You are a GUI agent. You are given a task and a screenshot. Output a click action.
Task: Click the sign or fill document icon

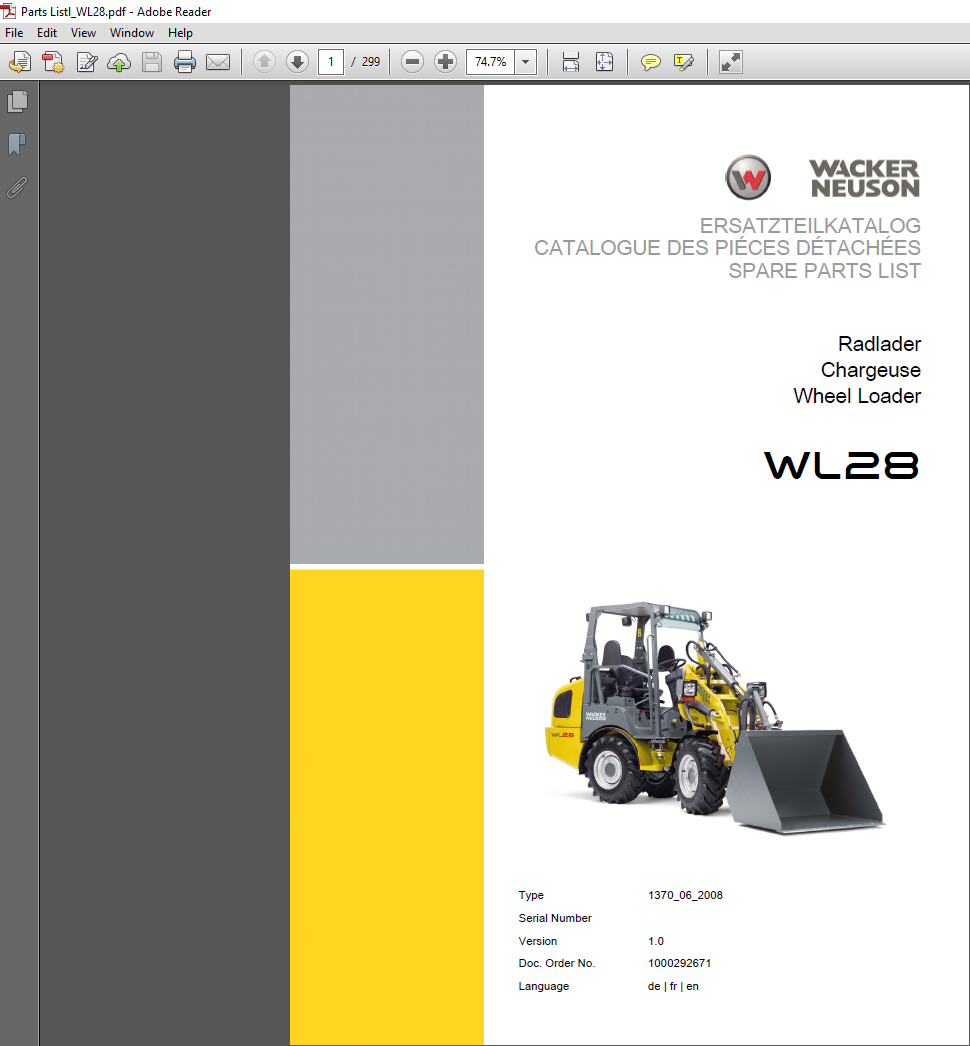point(87,62)
